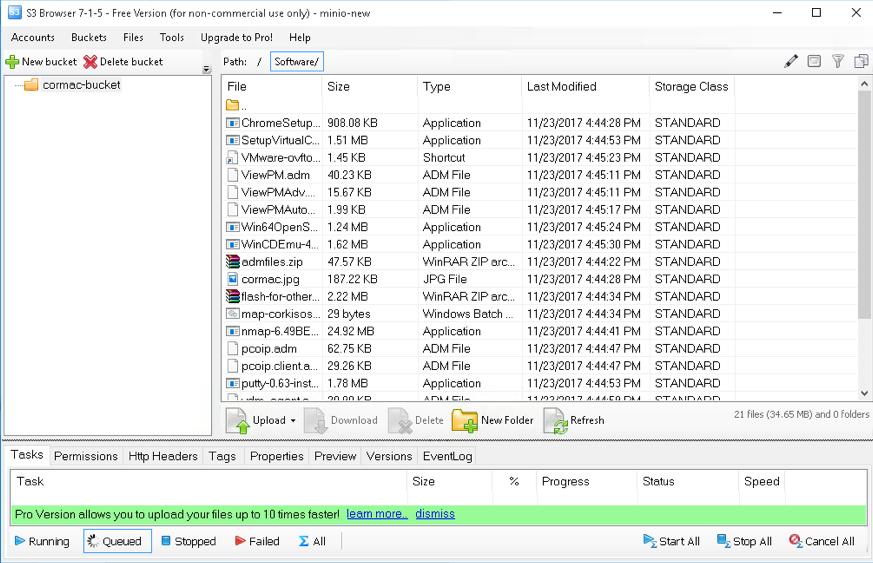This screenshot has height=563, width=873.
Task: Select the cormac-bucket tree node
Action: pos(81,85)
